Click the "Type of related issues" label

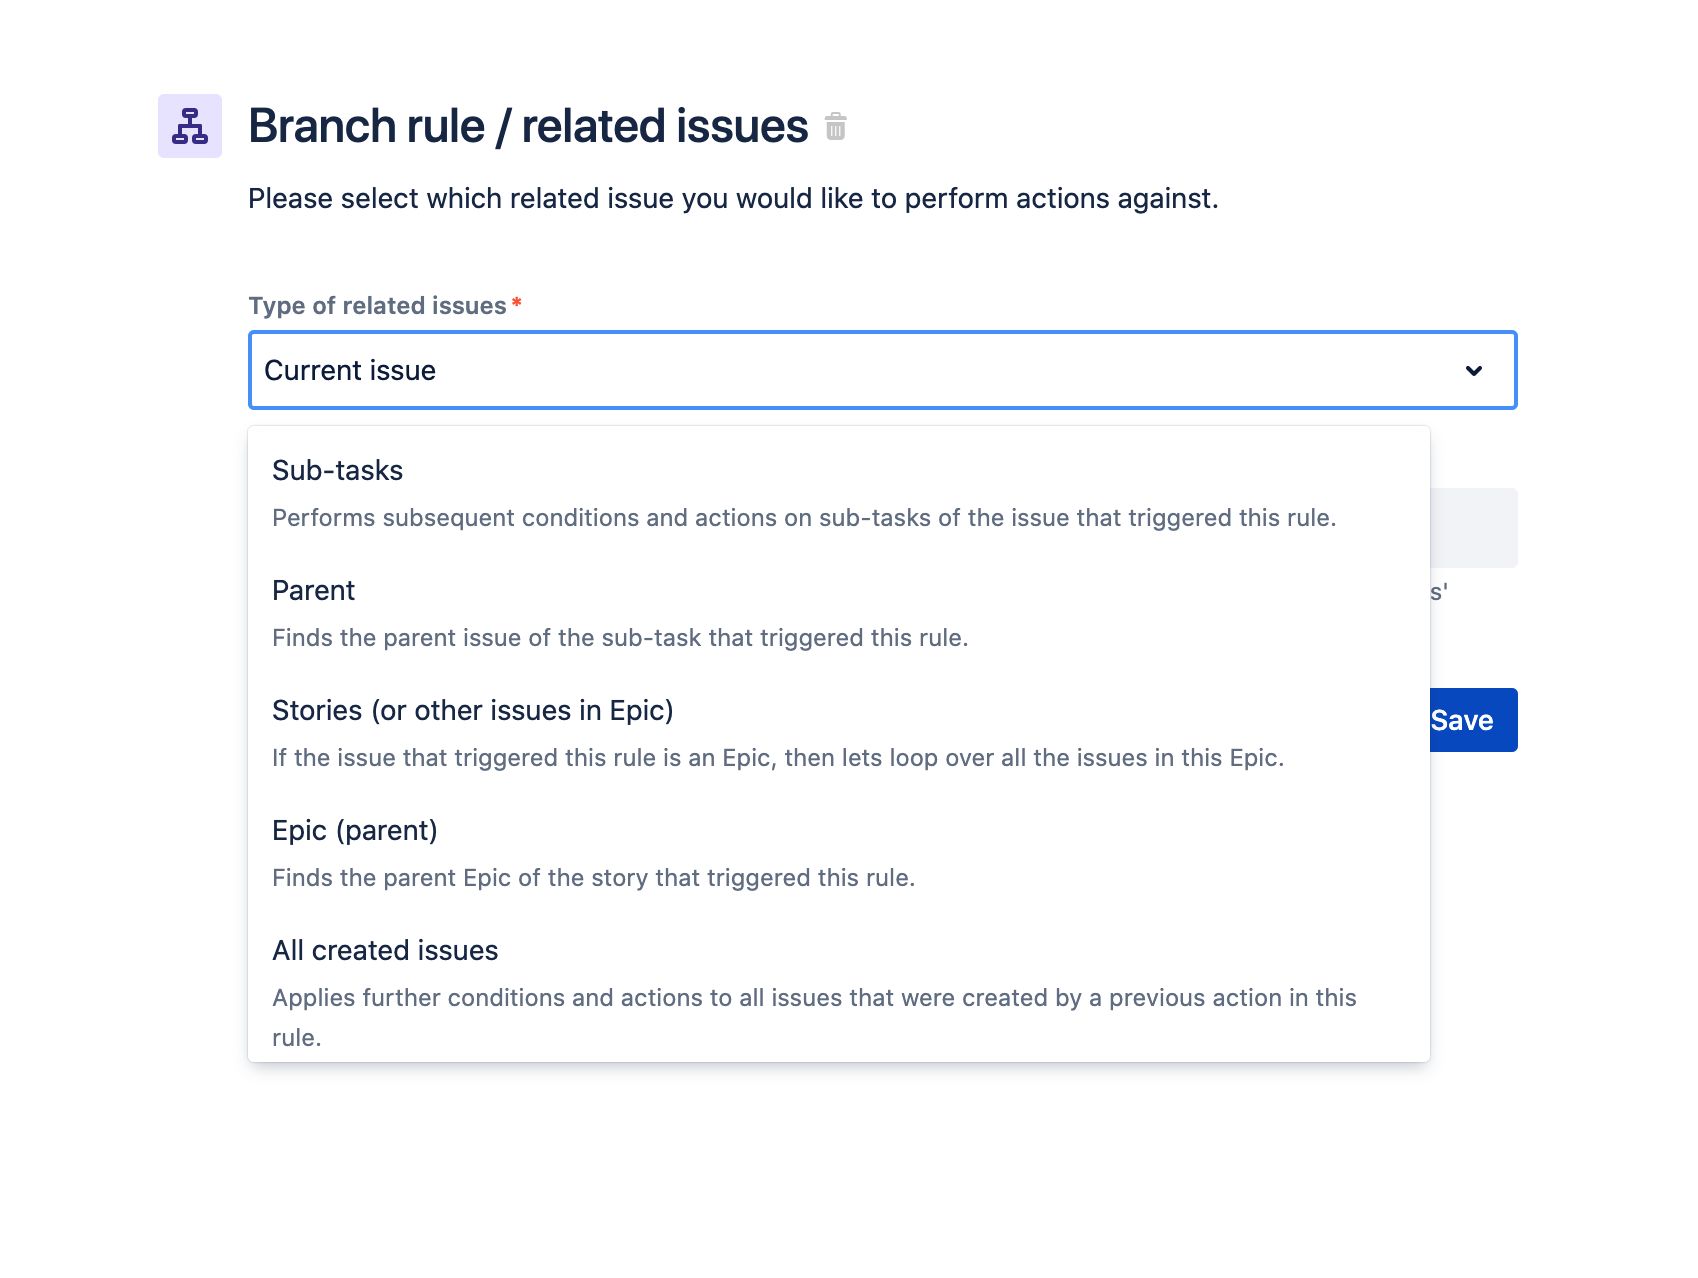(x=377, y=306)
